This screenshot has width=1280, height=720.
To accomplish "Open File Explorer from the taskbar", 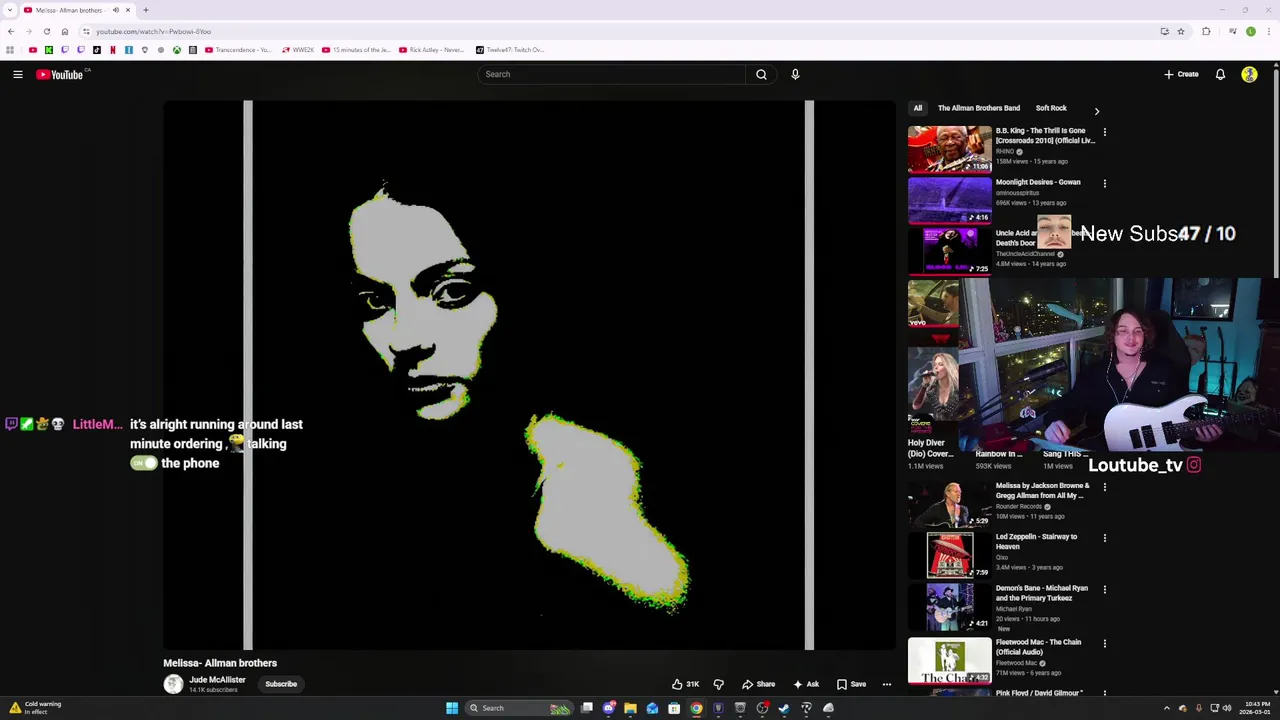I will (x=630, y=708).
